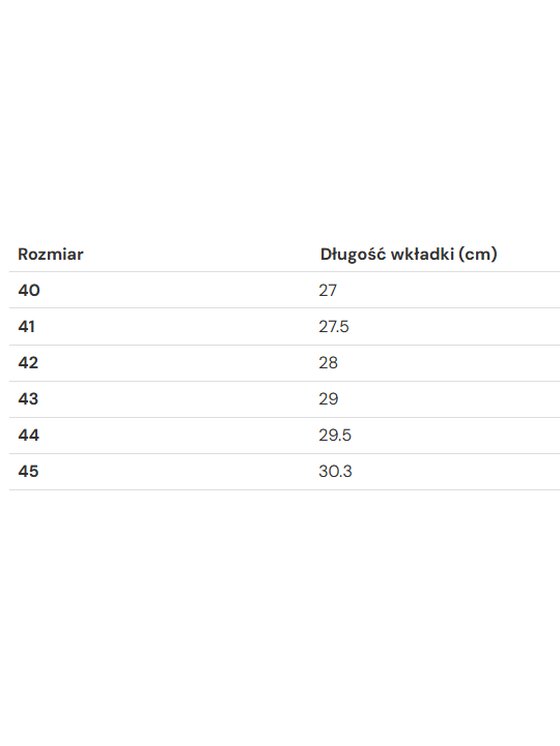Screen dimensions: 560x746
Task: Click the insole length value 27
Action: (x=328, y=290)
